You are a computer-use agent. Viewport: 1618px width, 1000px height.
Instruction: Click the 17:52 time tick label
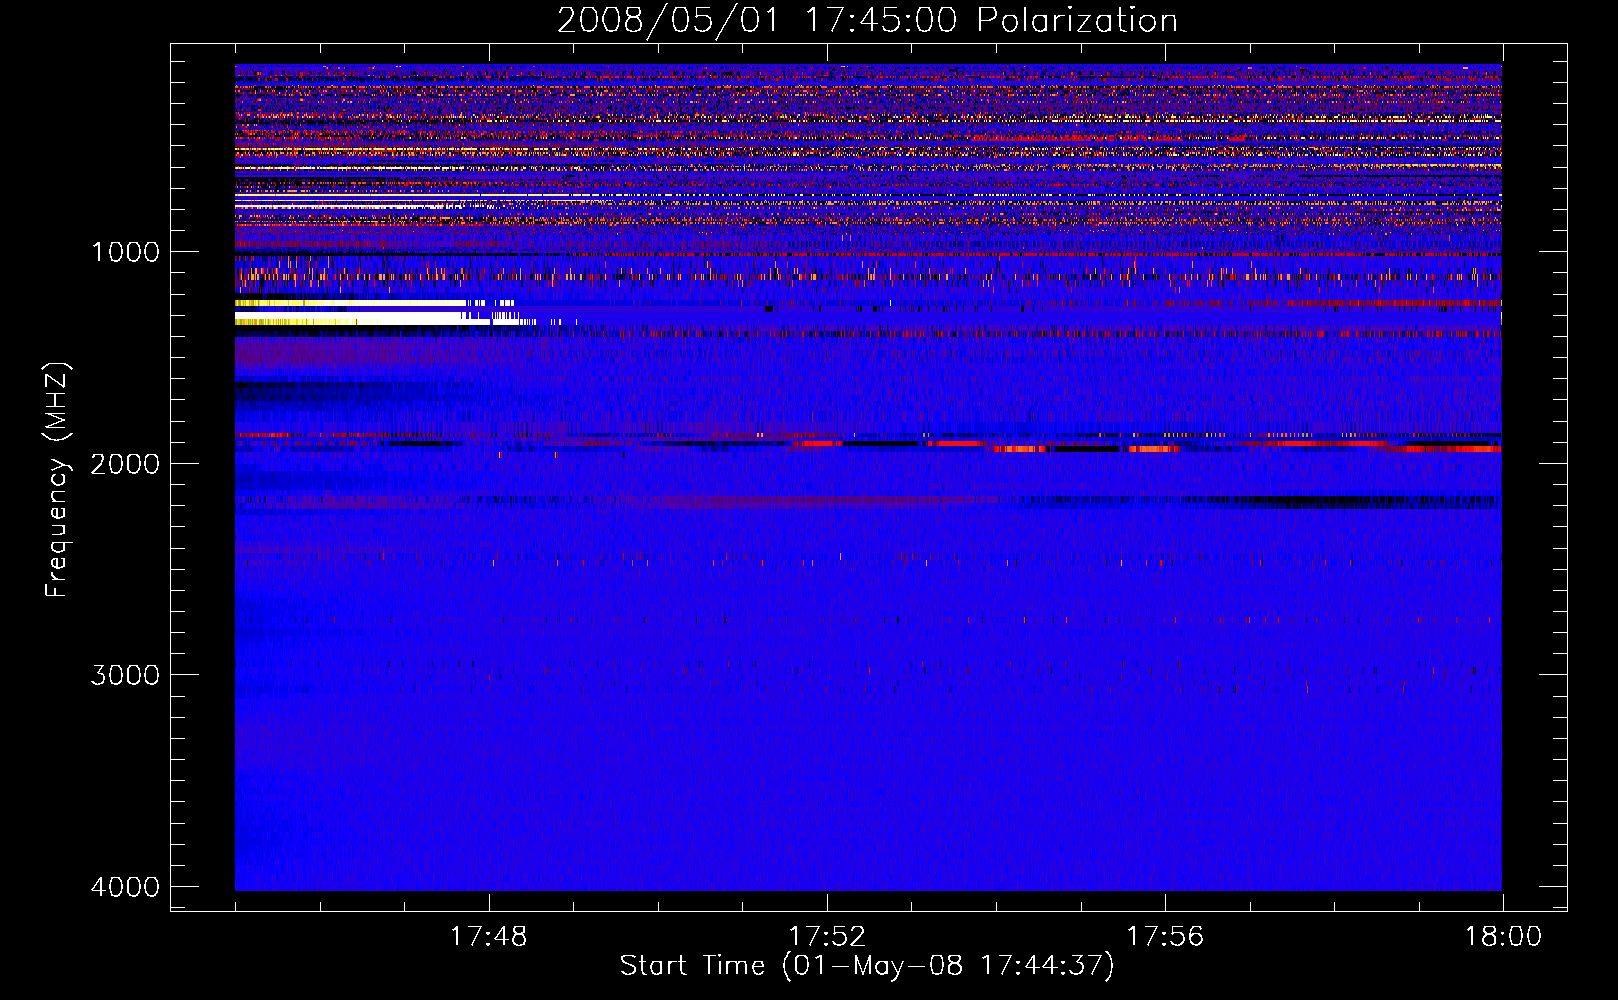click(827, 937)
